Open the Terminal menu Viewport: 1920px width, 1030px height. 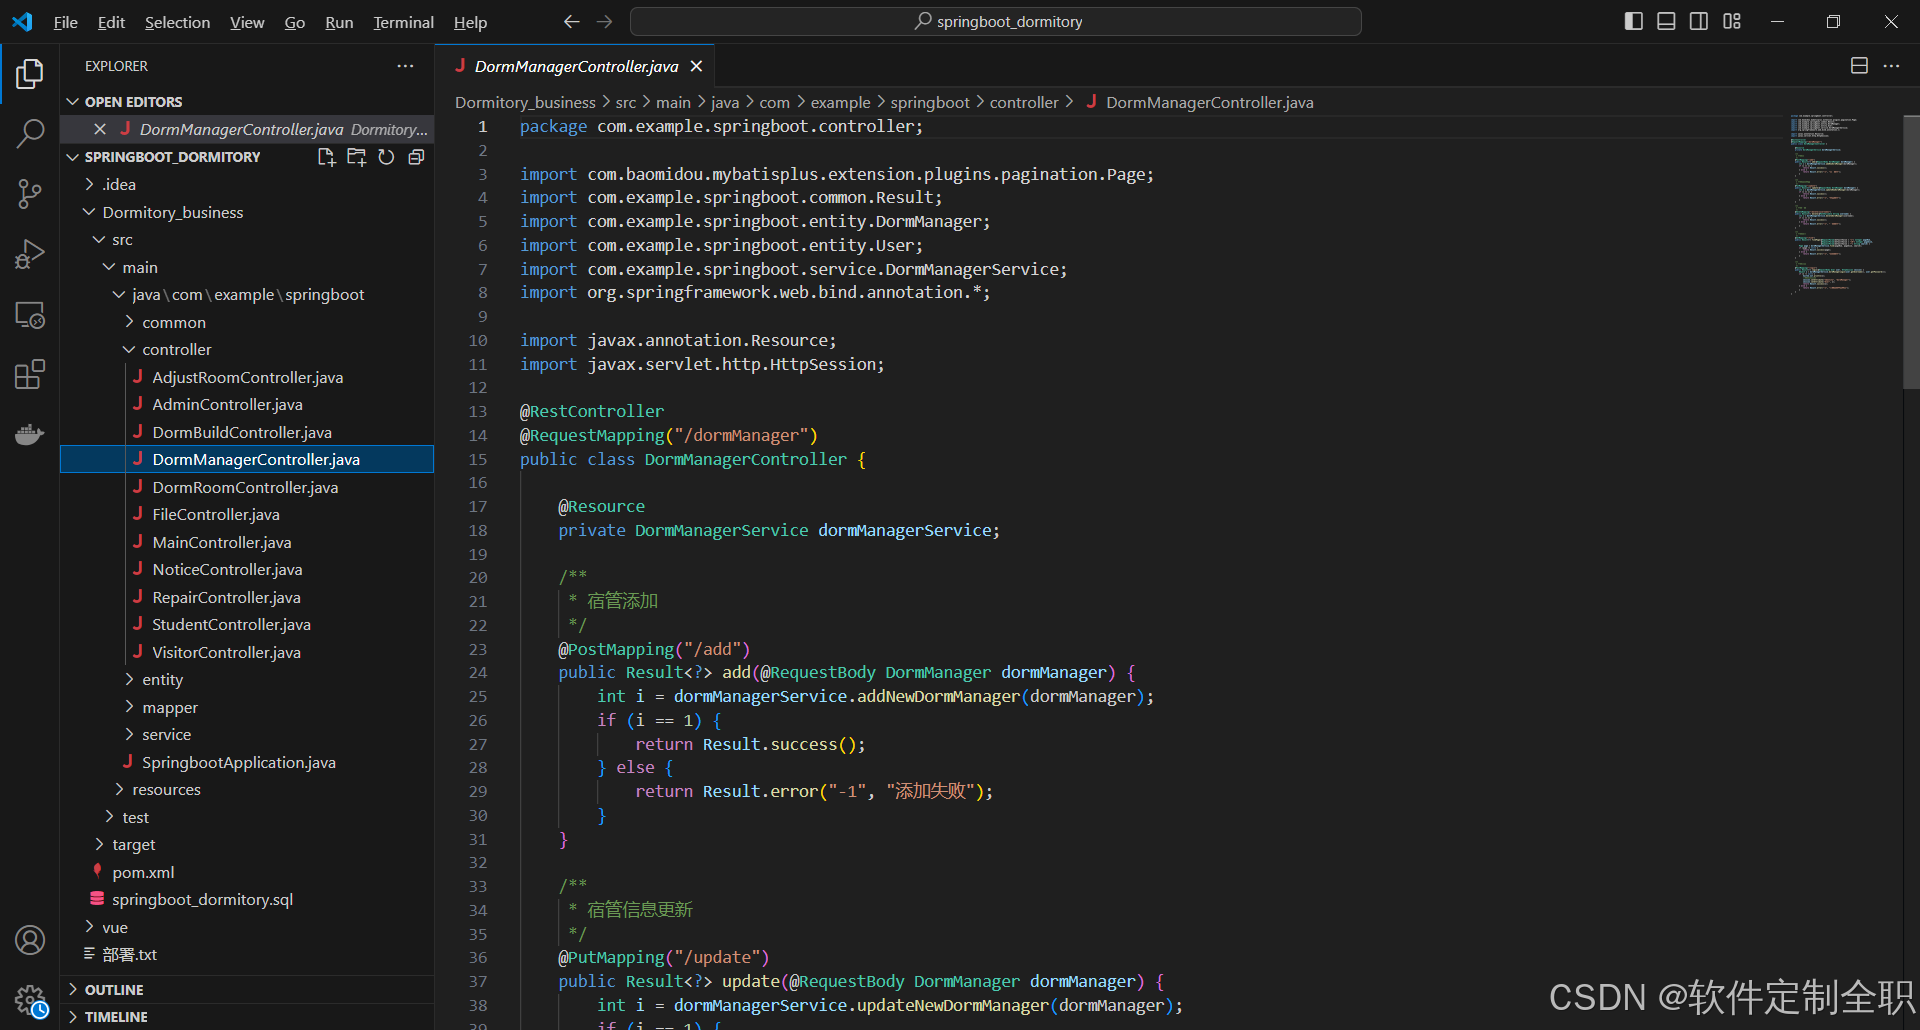[403, 22]
